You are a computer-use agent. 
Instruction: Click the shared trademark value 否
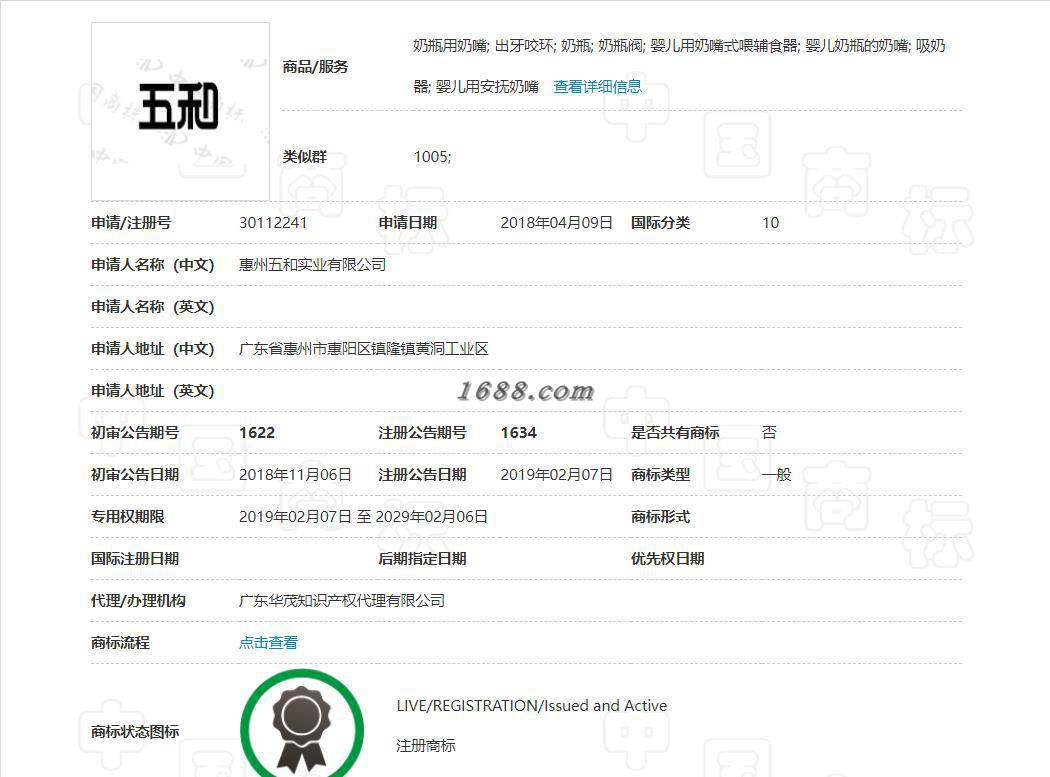pyautogui.click(x=769, y=433)
